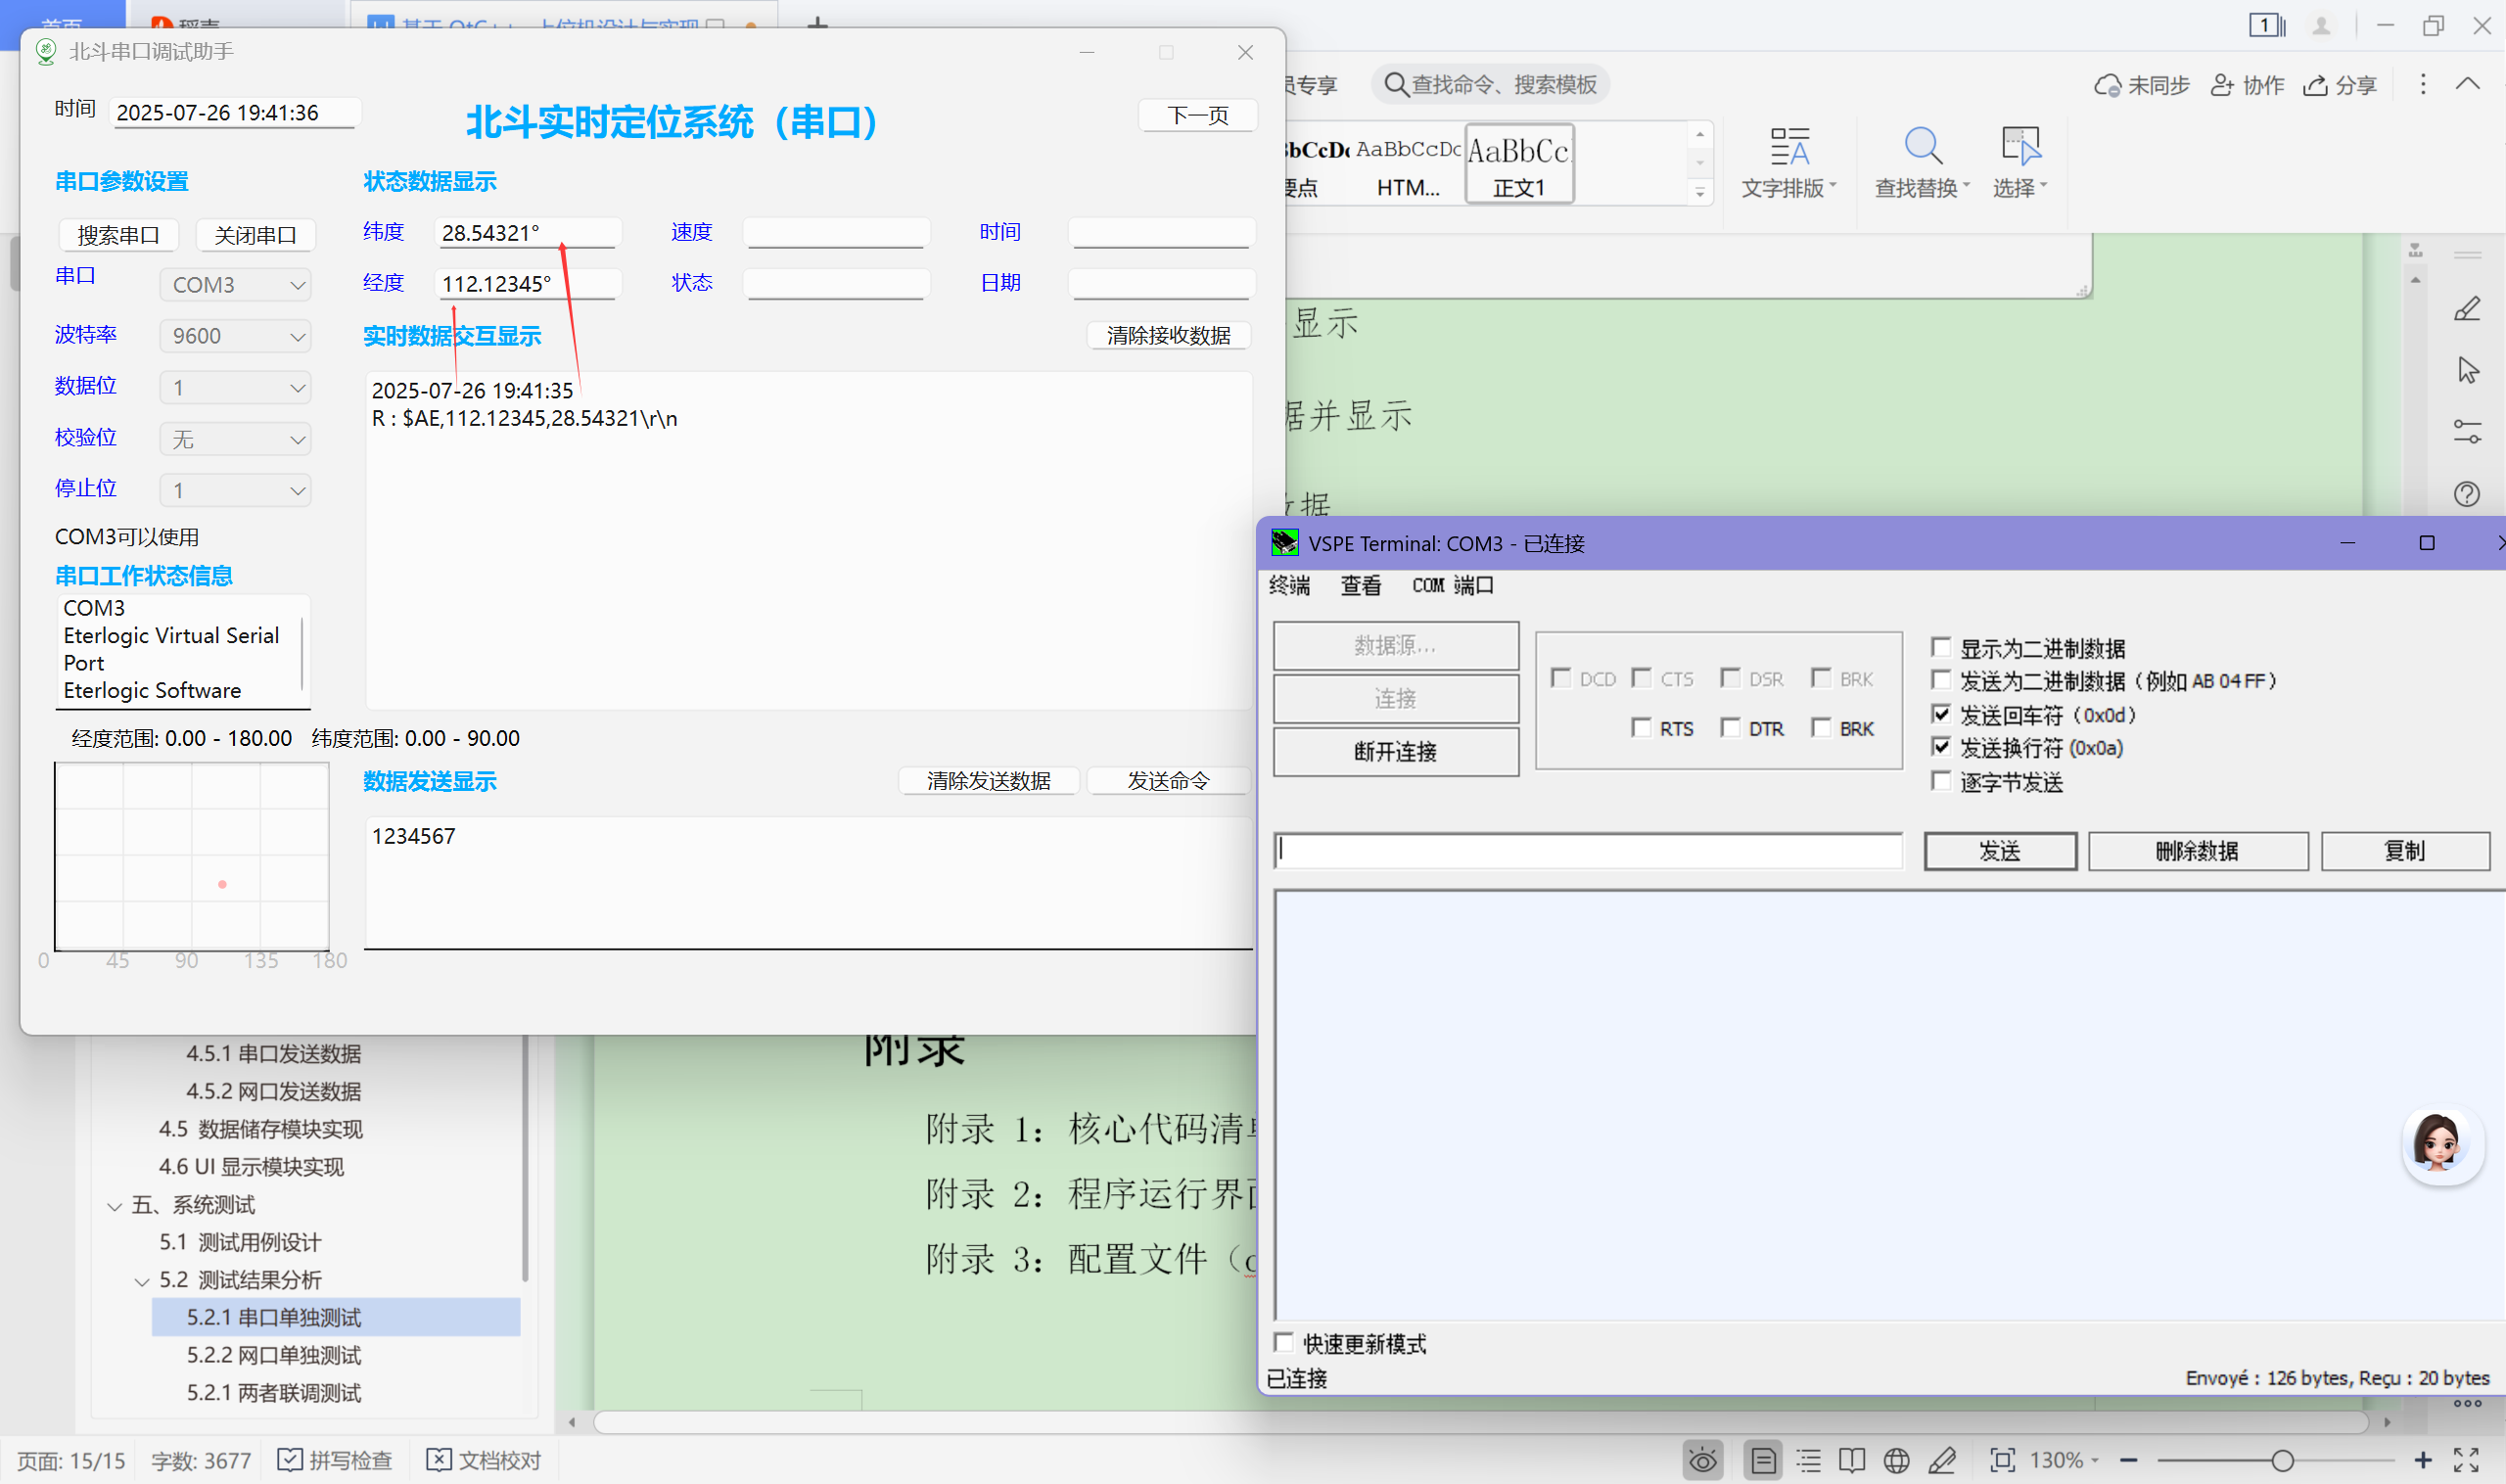Click the settings sliders icon in right sidebar

[2466, 432]
